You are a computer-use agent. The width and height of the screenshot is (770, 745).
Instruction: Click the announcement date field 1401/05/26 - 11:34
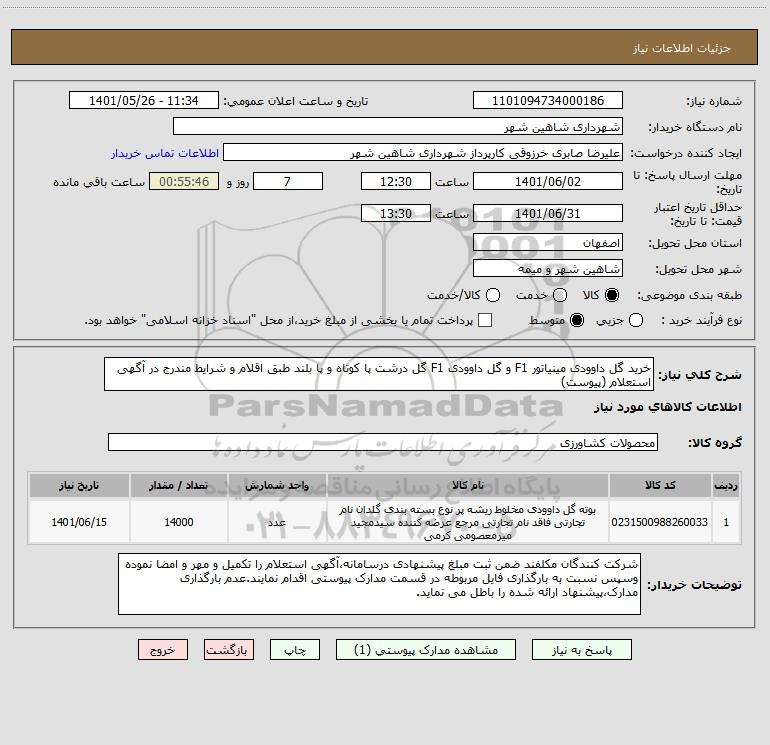[x=144, y=101]
